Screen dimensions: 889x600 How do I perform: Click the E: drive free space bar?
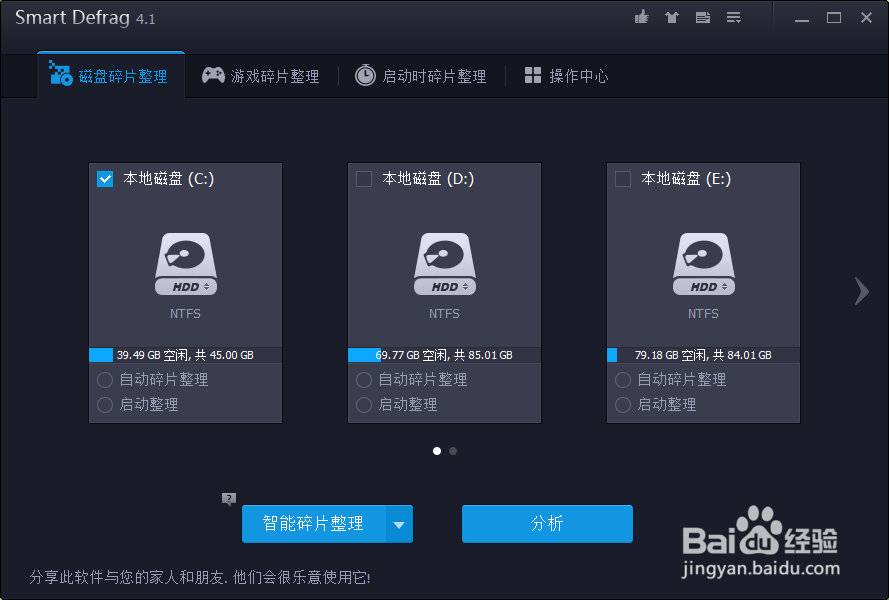(x=704, y=355)
